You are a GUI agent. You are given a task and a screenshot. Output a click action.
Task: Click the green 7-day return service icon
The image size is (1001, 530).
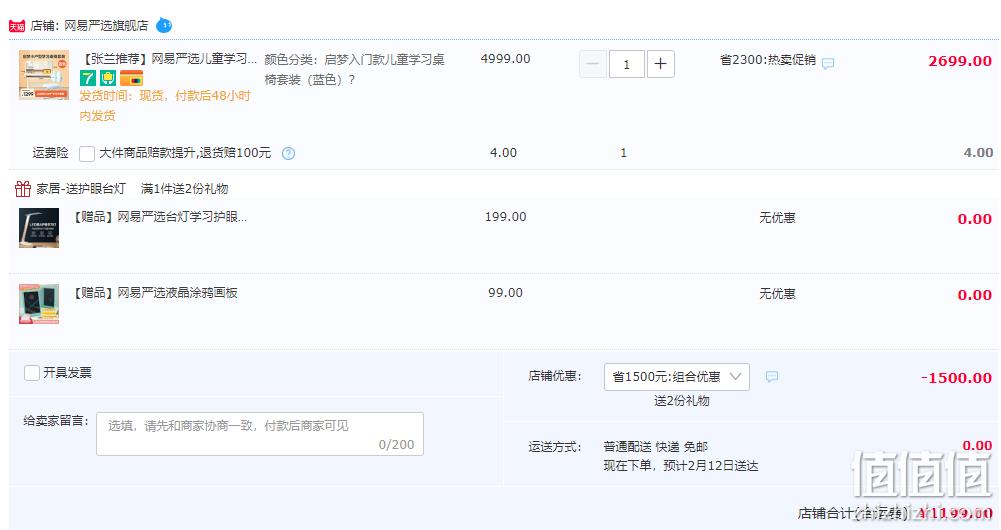(87, 78)
